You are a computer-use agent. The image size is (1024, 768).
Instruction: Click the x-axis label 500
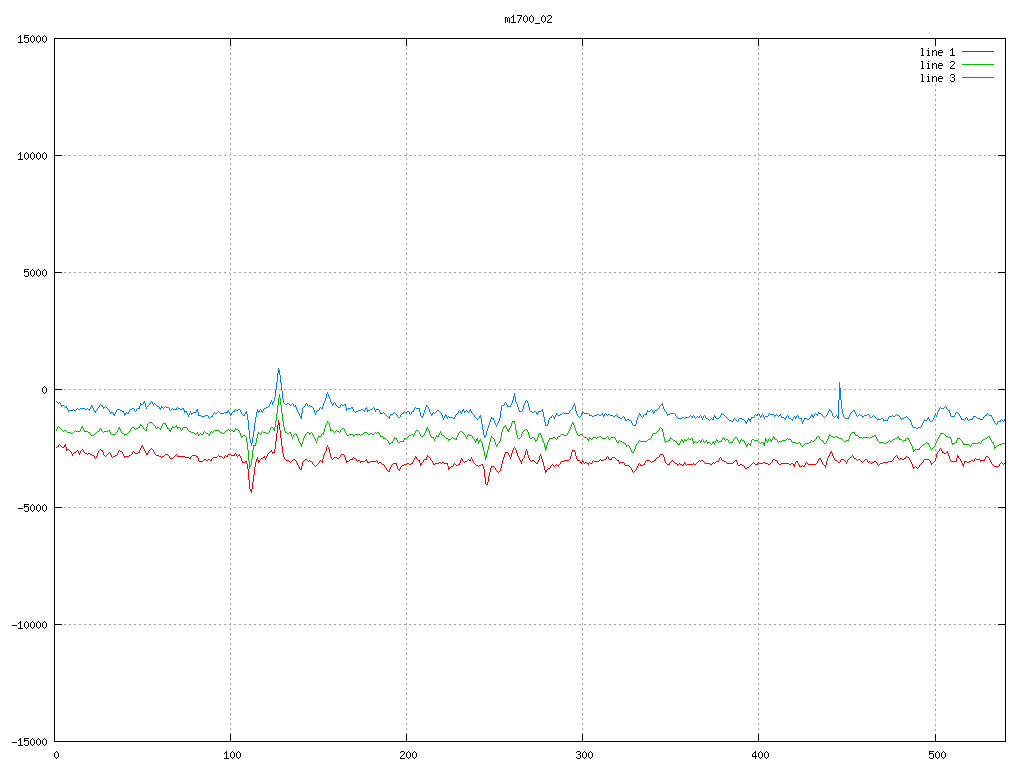[x=936, y=756]
